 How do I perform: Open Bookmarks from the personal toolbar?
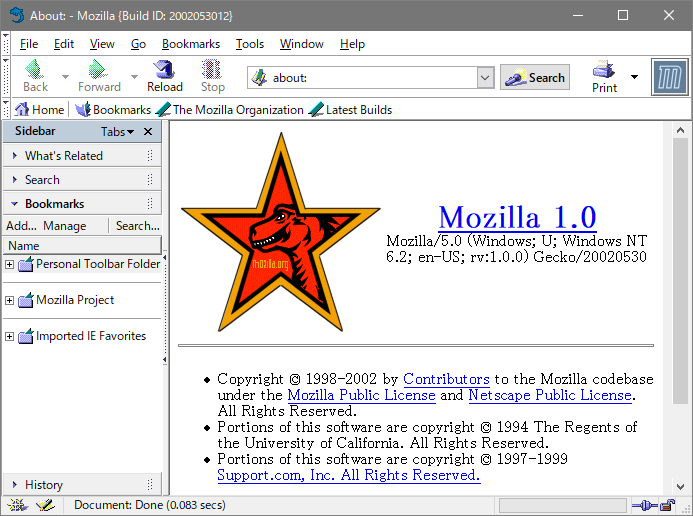point(113,110)
